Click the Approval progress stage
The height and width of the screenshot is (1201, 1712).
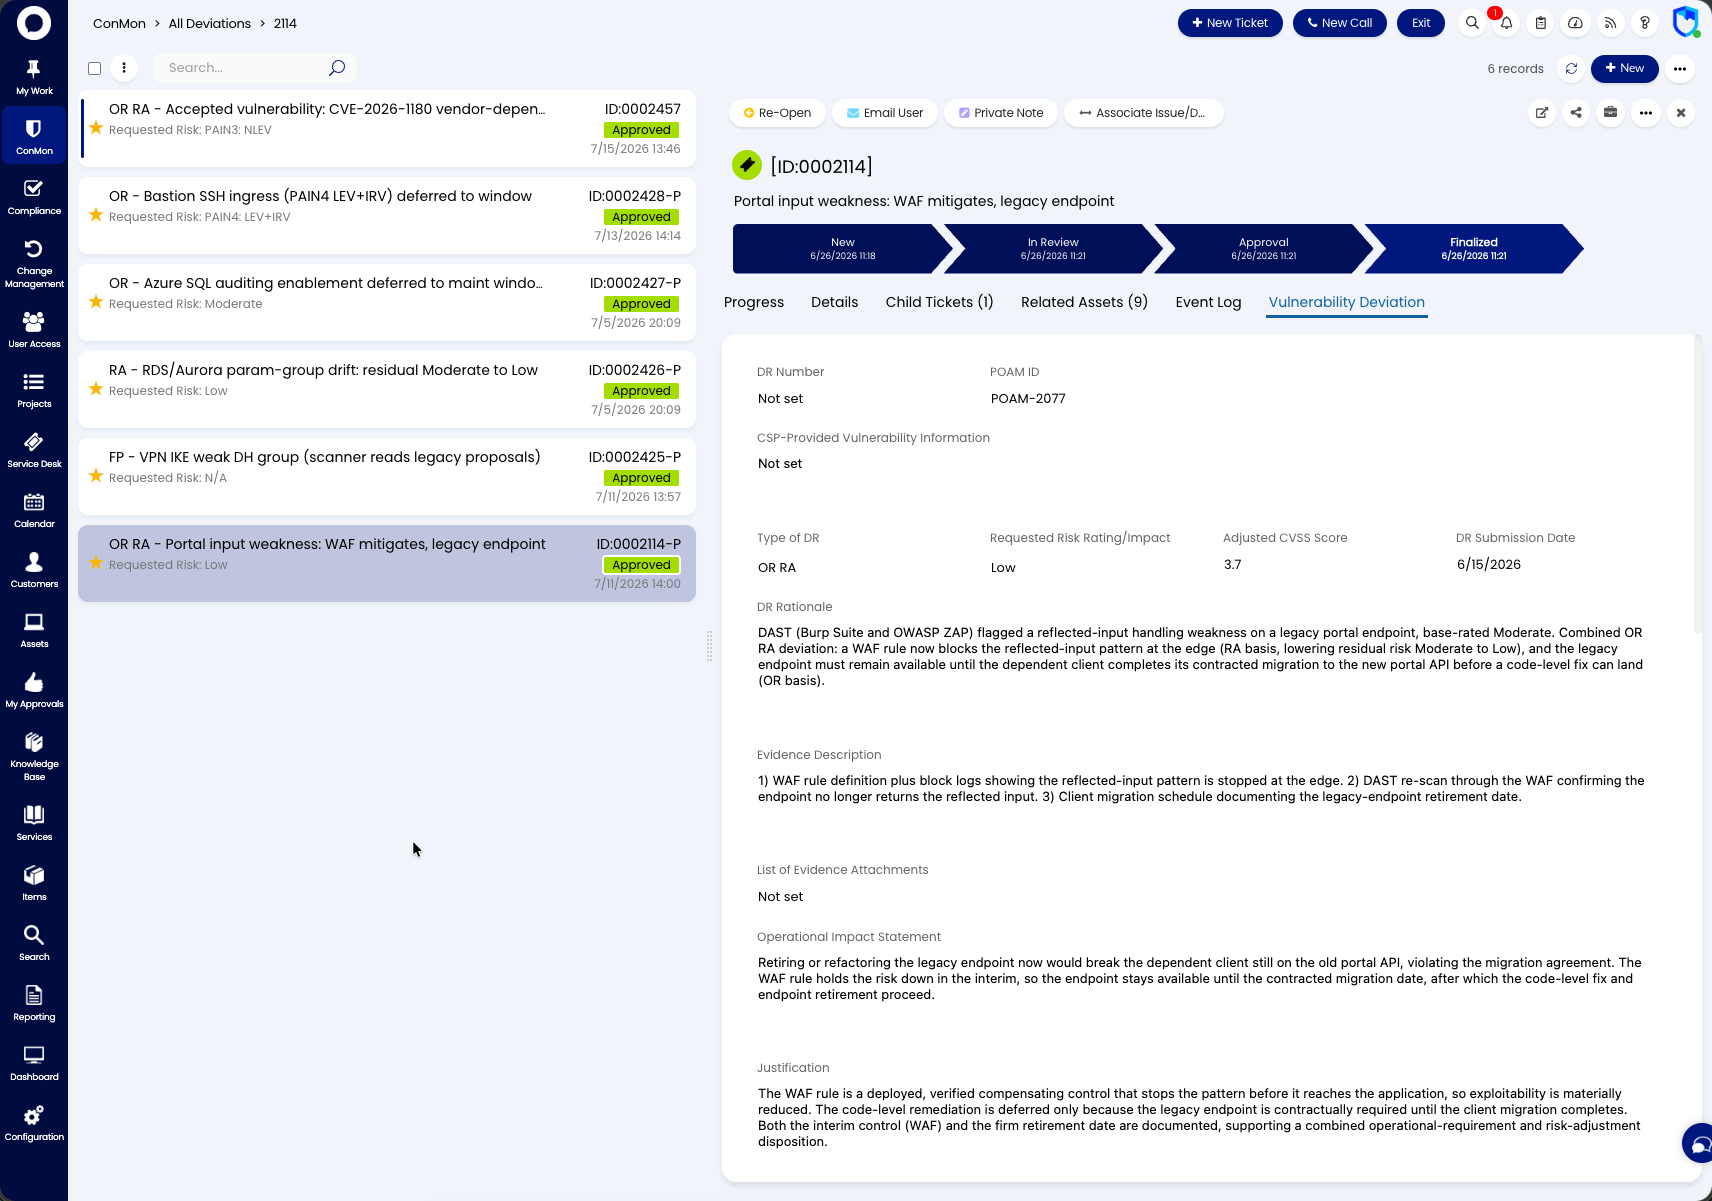tap(1264, 249)
